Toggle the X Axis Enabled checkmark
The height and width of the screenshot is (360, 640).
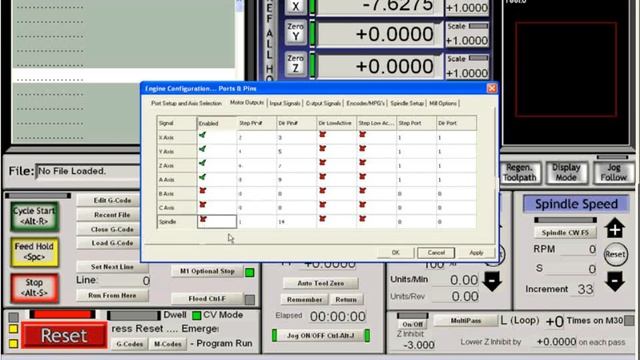tap(202, 135)
